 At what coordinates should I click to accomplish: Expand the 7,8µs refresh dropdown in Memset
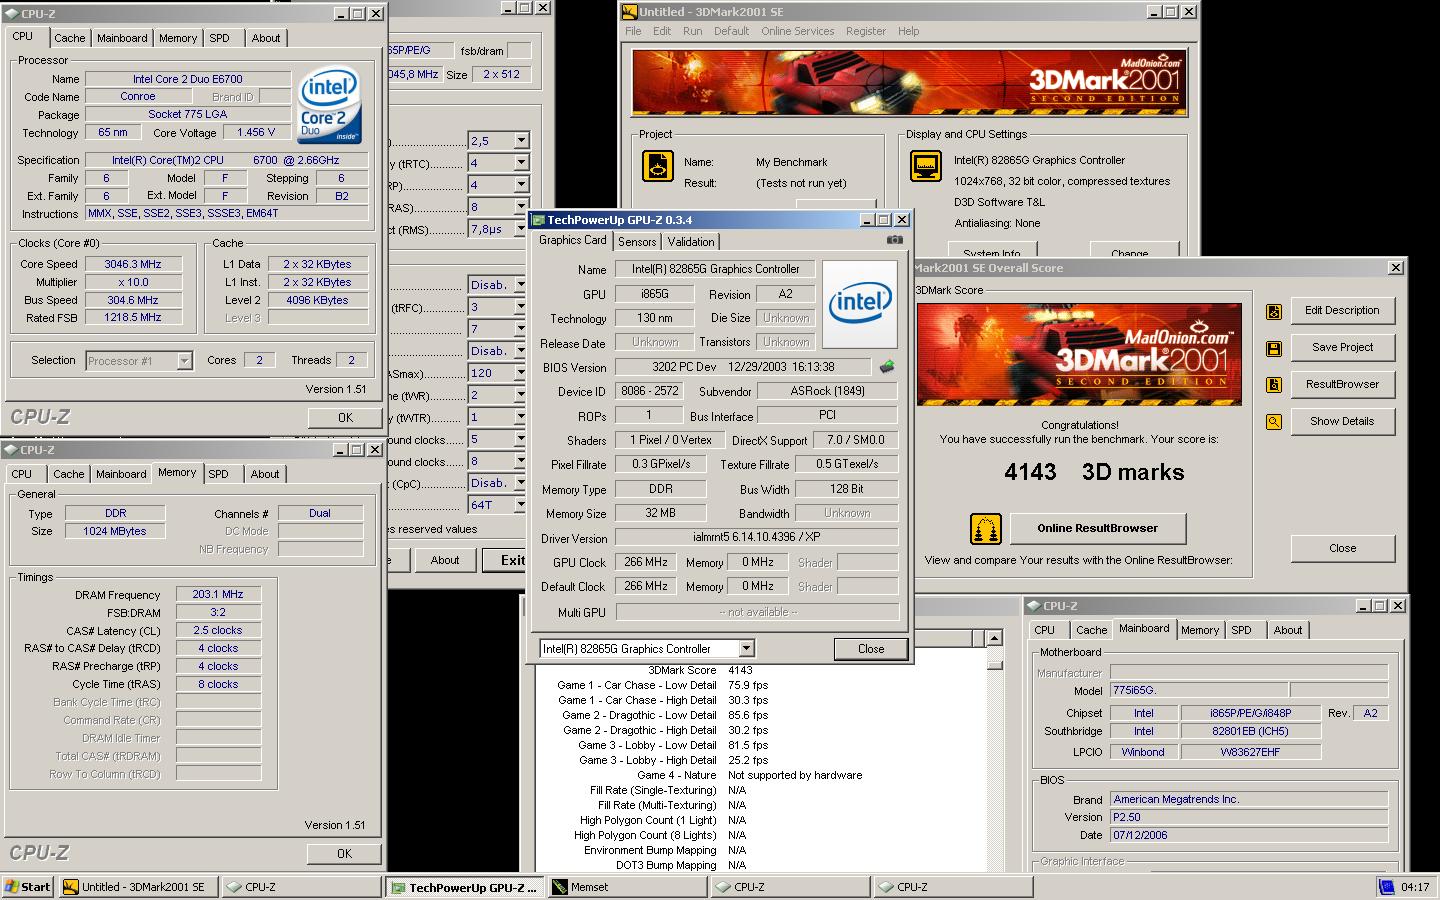[x=520, y=229]
